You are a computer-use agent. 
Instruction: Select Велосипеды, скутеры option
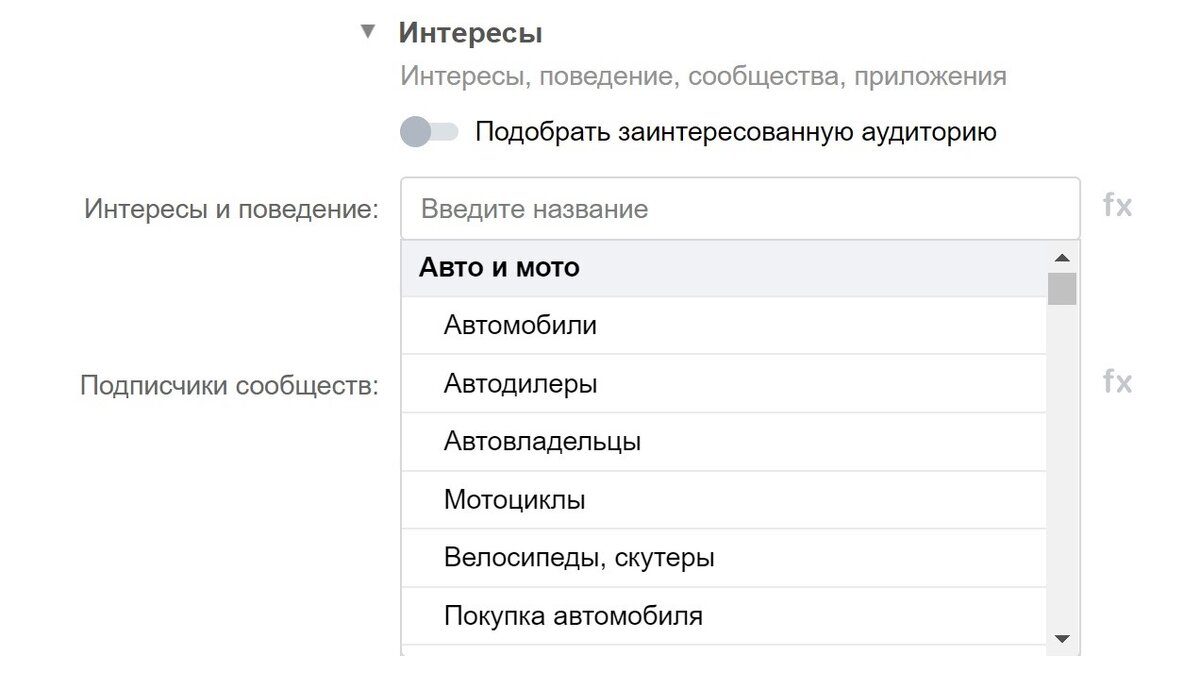724,557
